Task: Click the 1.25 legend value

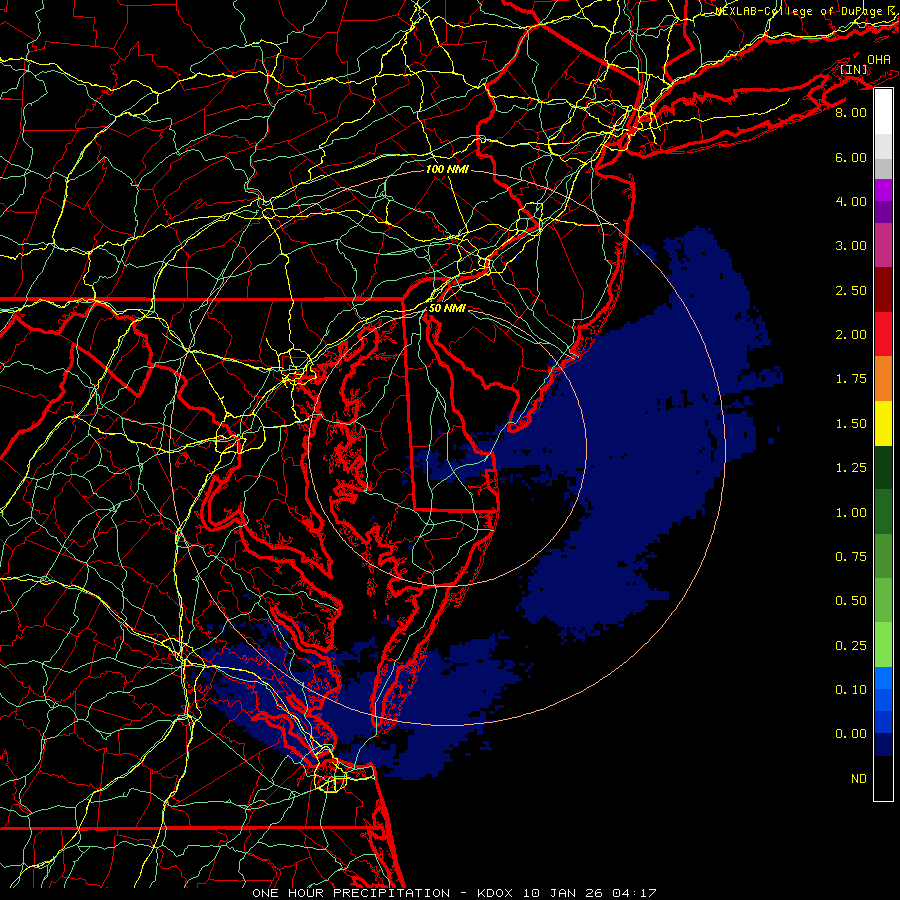Action: coord(851,468)
